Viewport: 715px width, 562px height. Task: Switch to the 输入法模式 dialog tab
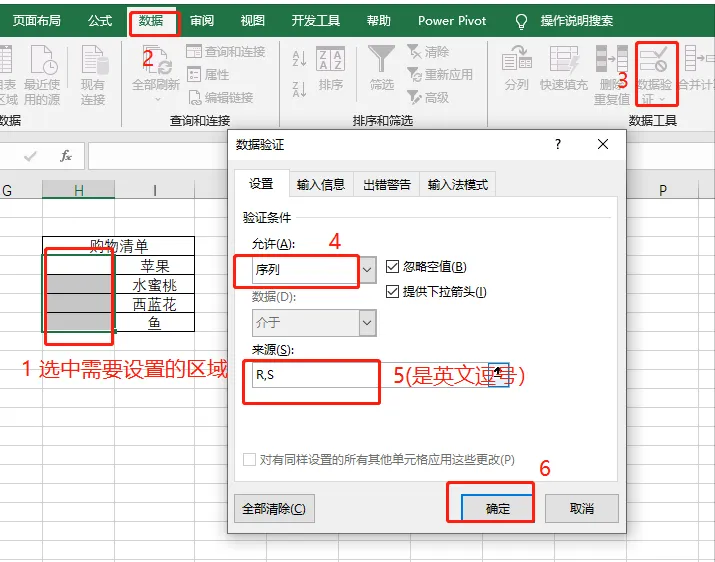[458, 184]
